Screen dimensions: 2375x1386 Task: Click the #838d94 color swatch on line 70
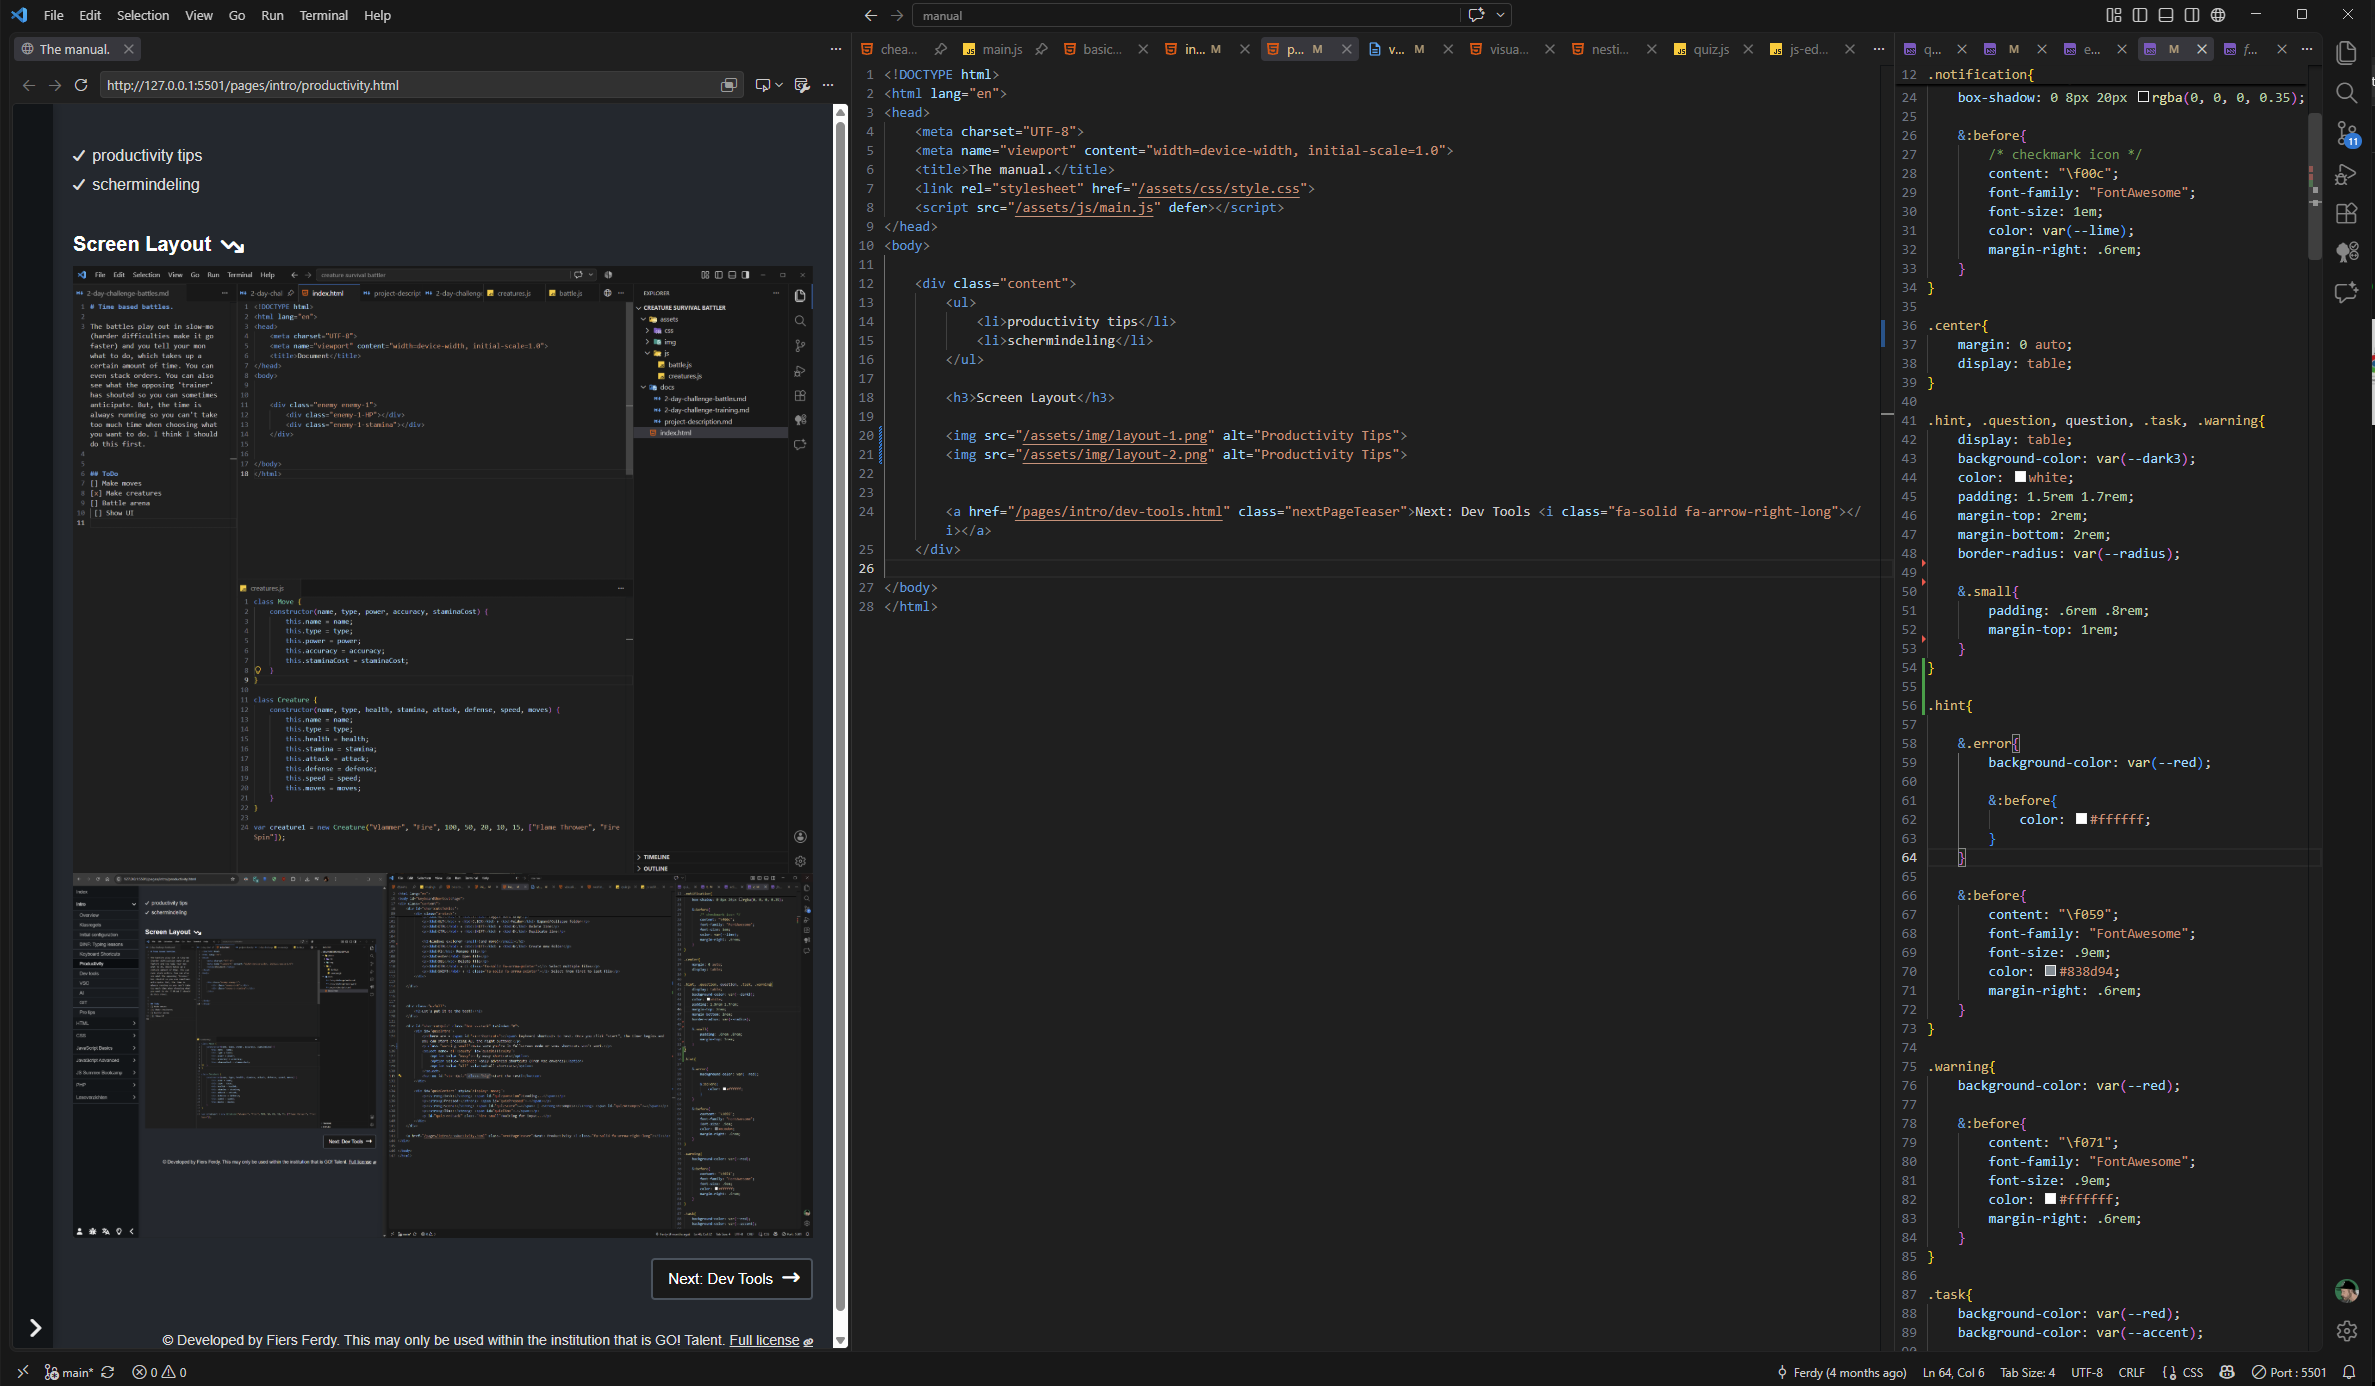click(x=2050, y=971)
